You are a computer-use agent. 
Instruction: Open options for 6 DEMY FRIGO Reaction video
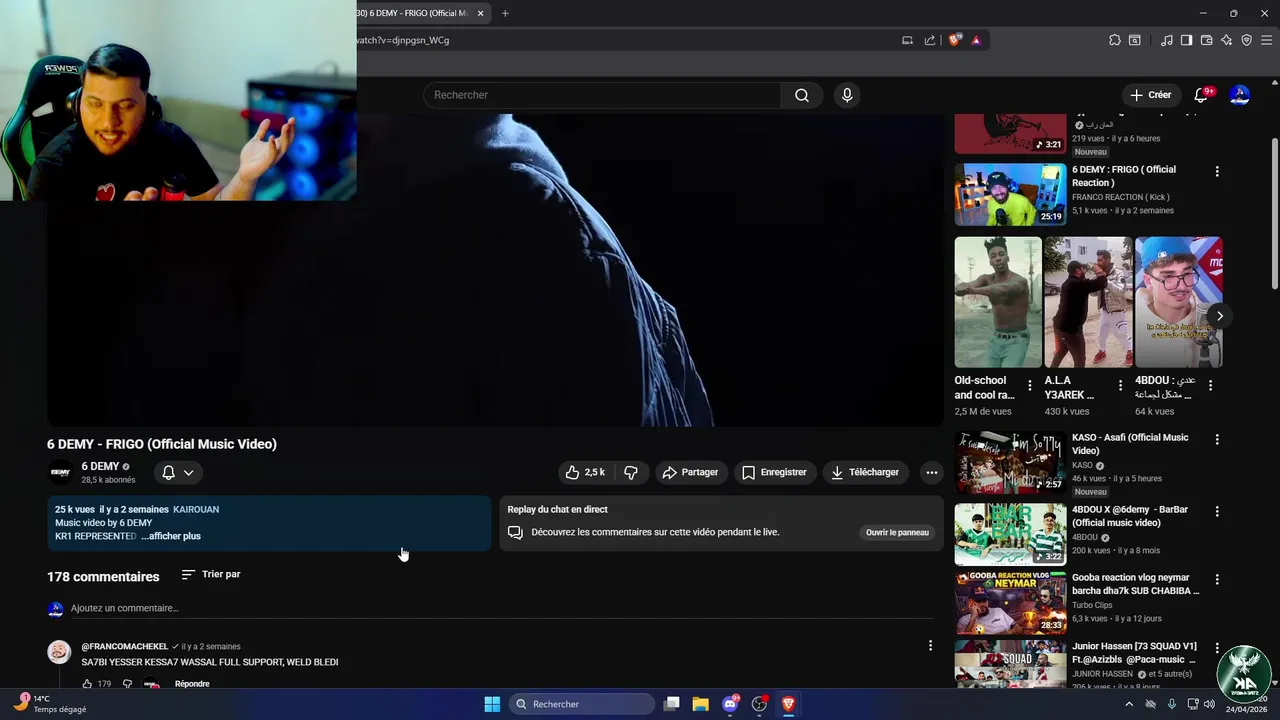click(x=1217, y=171)
